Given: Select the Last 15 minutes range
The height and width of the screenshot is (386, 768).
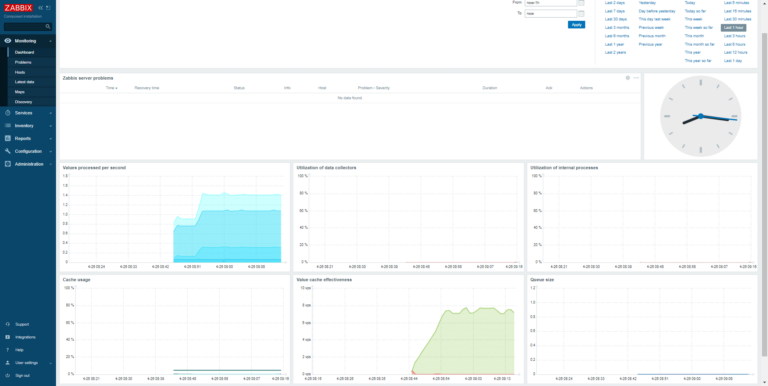Looking at the screenshot, I should (738, 11).
